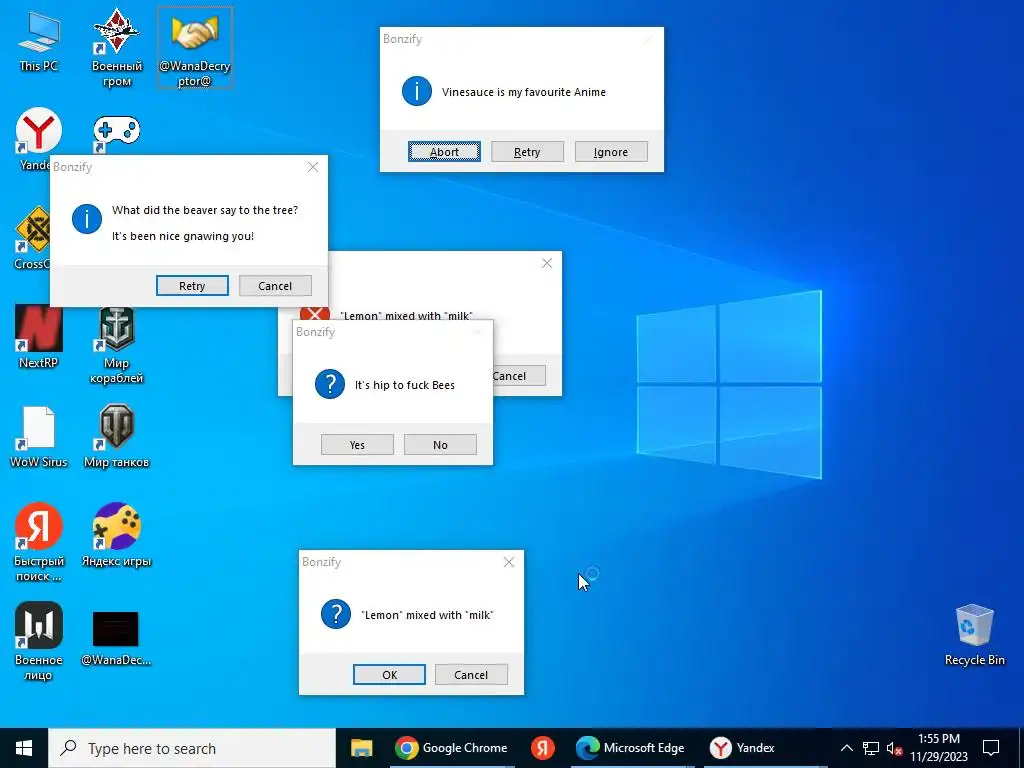Screen dimensions: 1024x768
Task: Click Retry in the Vinesauce dialog
Action: point(527,152)
